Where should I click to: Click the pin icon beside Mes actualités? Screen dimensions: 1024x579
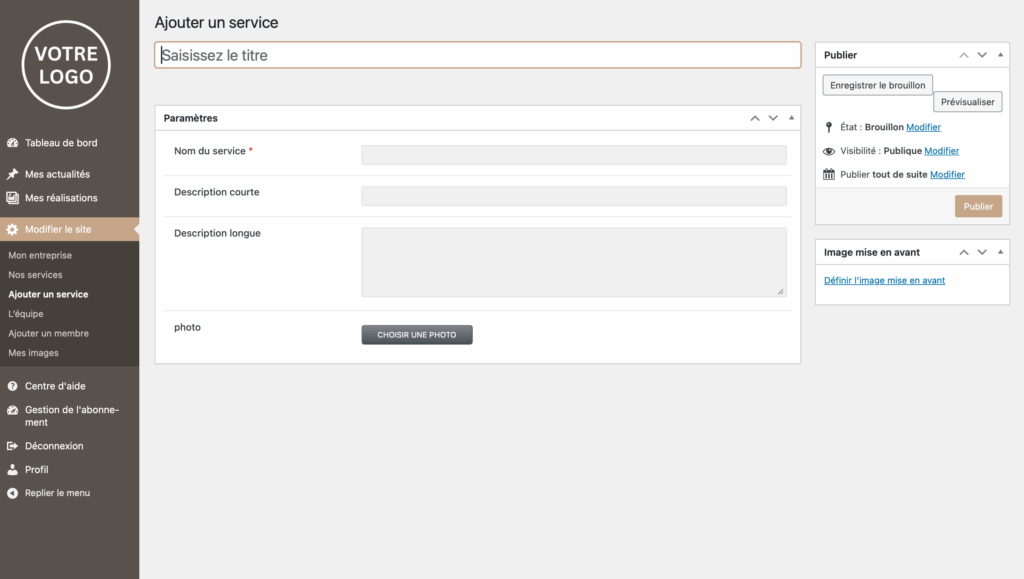click(13, 174)
